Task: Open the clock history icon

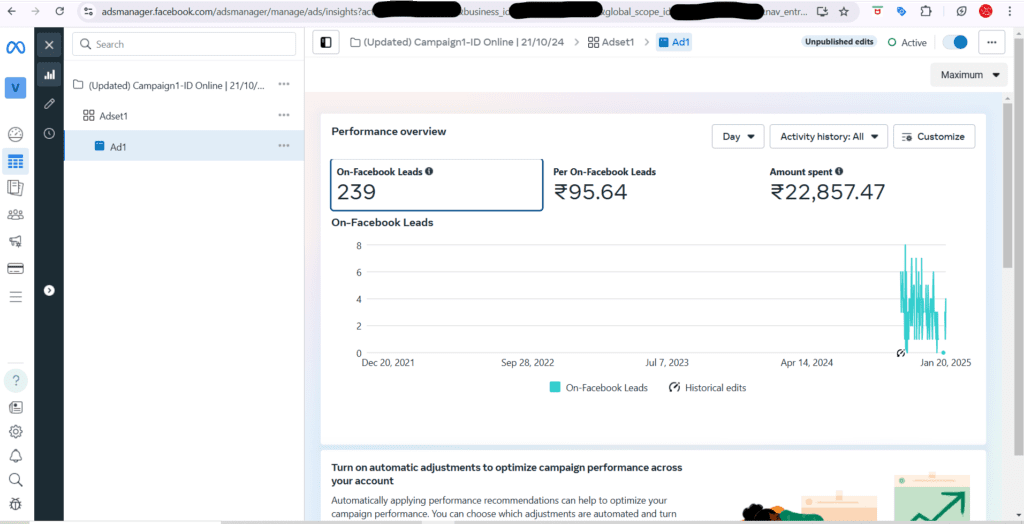Action: click(x=49, y=133)
